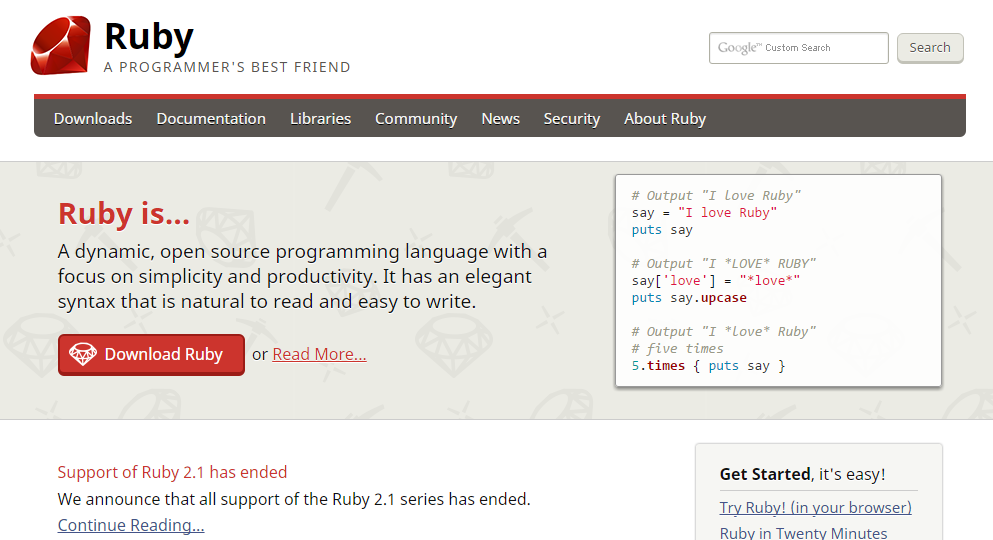Viewport: 993px width, 540px height.
Task: Click the Search button
Action: click(930, 48)
